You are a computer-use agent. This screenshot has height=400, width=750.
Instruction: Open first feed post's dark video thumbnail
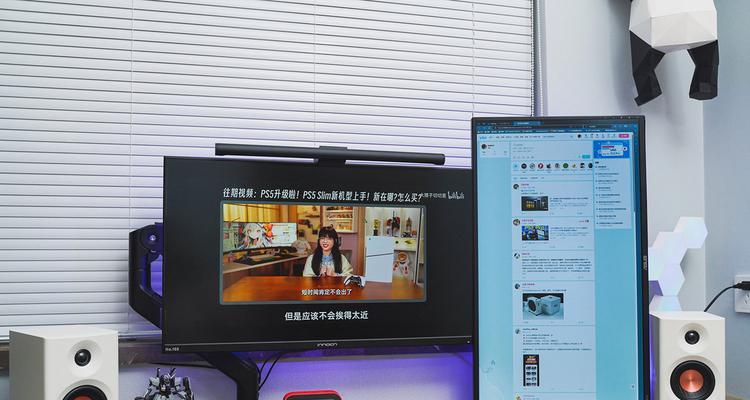[x=535, y=203]
